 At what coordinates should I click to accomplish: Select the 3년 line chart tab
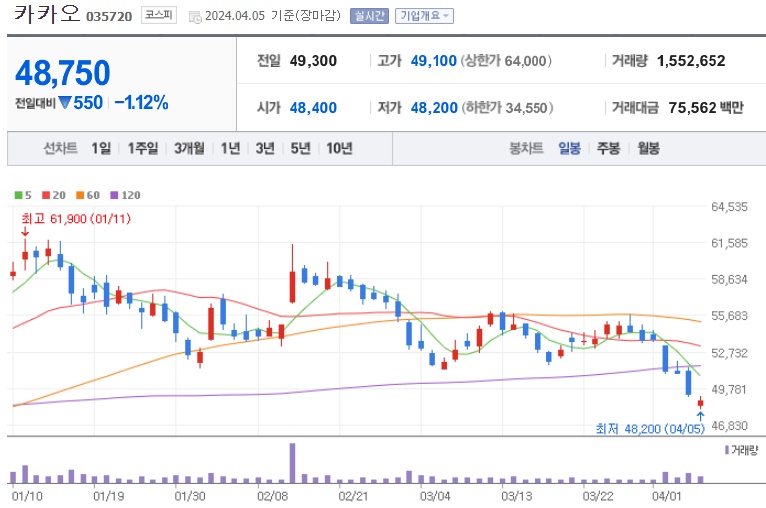(x=265, y=148)
